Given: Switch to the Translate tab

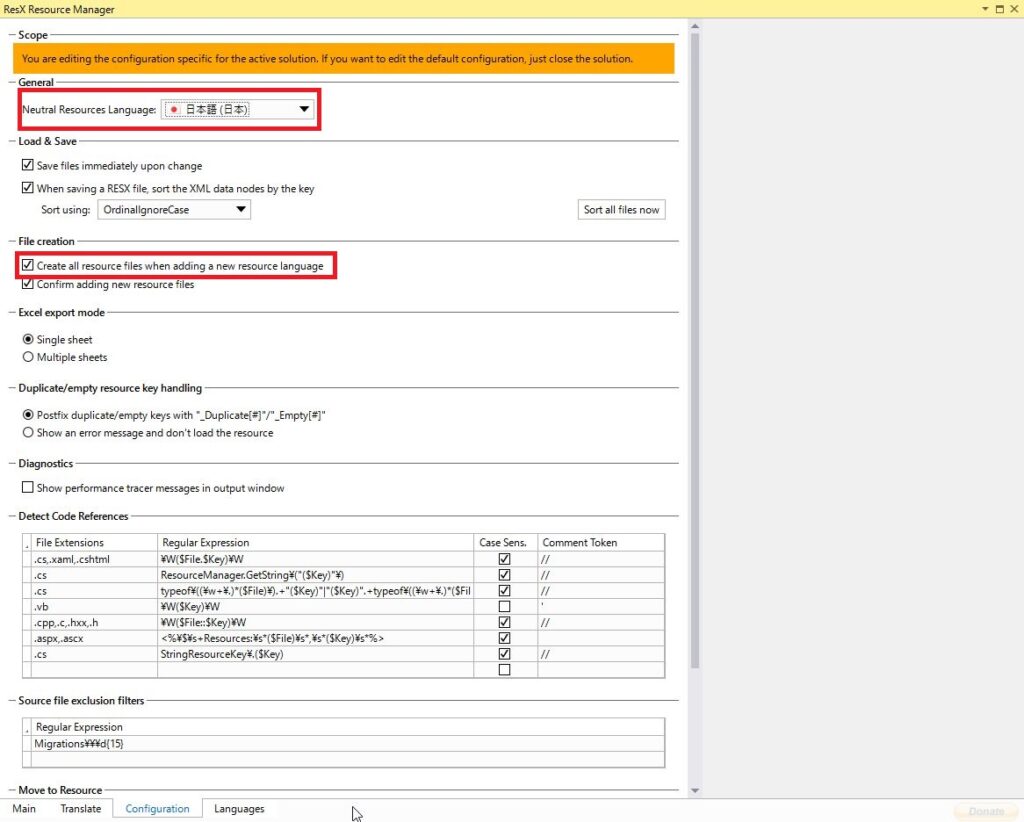Looking at the screenshot, I should pos(80,809).
